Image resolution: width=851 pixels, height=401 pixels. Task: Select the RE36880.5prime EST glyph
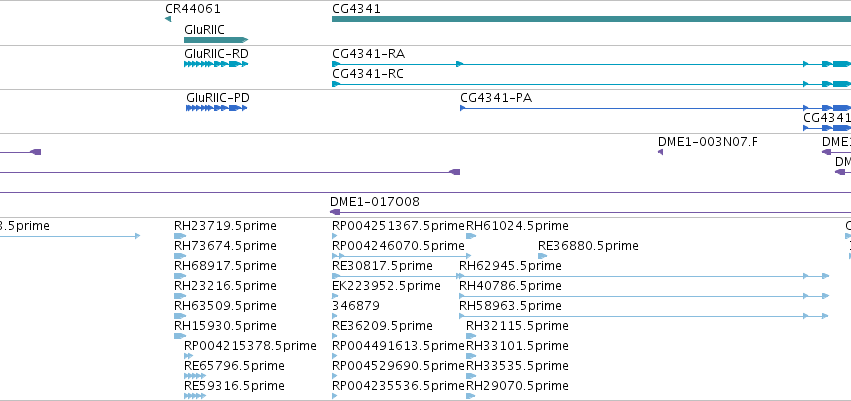click(542, 256)
